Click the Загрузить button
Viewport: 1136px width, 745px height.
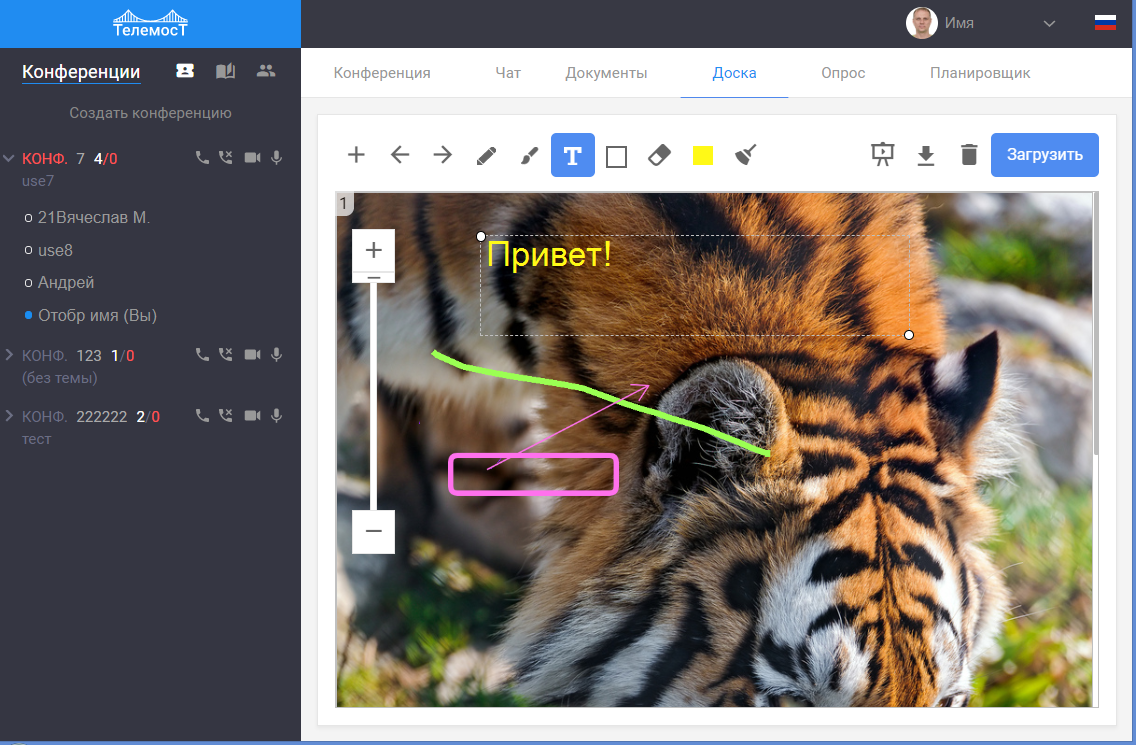1044,155
